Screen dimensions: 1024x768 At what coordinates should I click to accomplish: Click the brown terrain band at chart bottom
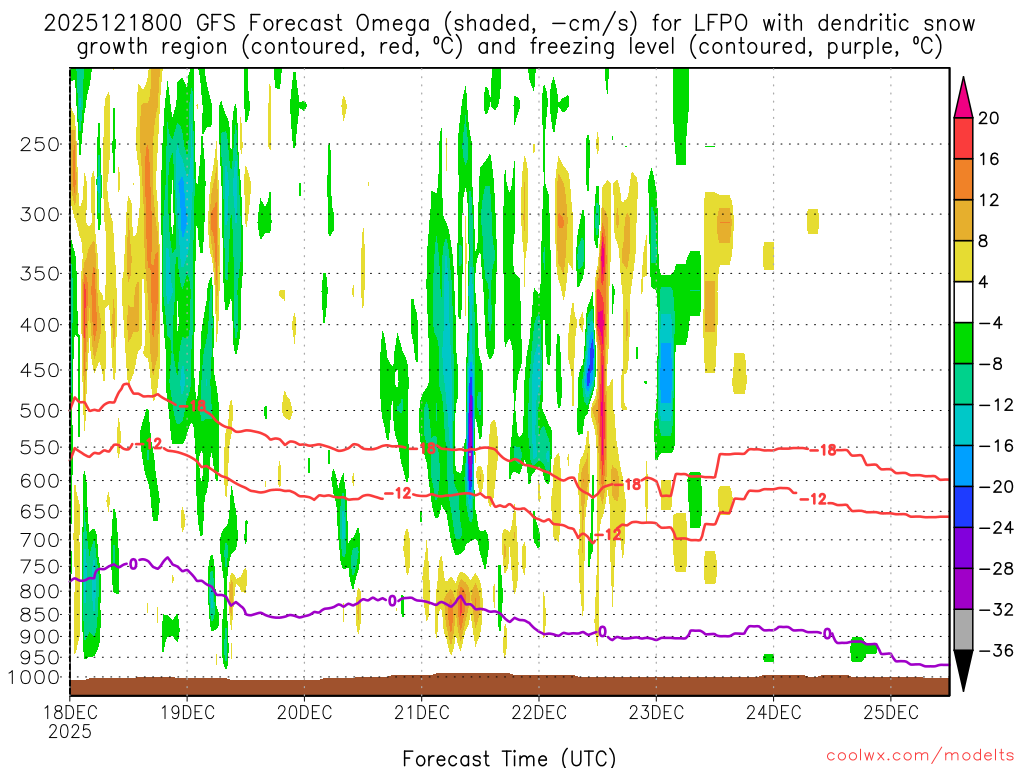509,686
